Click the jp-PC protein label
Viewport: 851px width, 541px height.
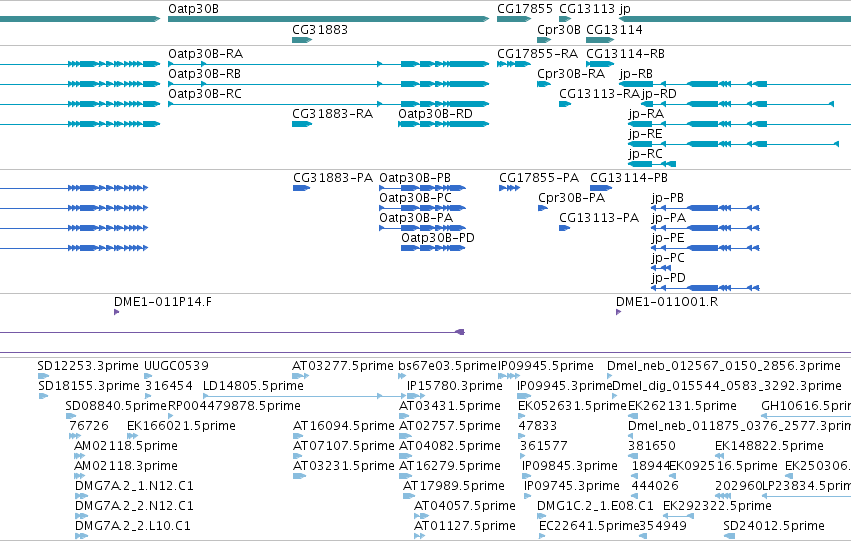668,258
